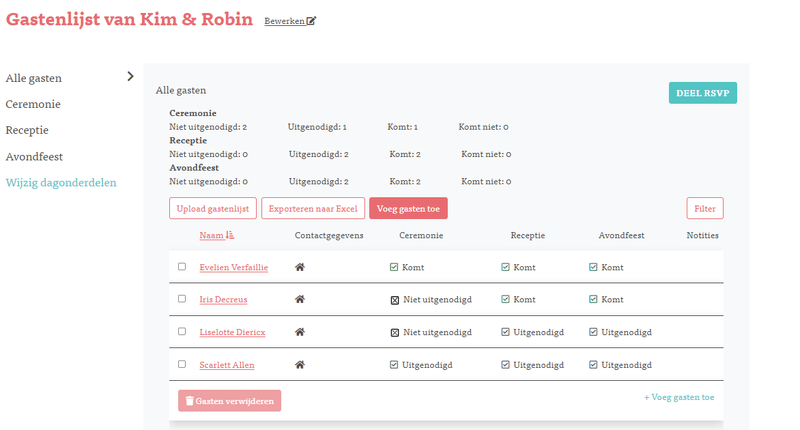Open Exporteren naar Excel

[x=311, y=209]
